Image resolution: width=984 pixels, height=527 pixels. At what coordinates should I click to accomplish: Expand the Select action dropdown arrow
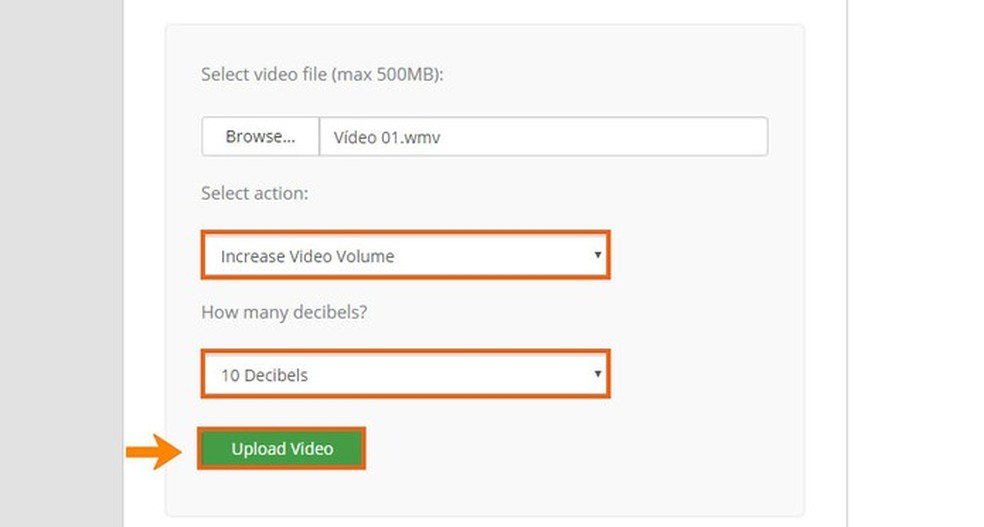click(x=597, y=255)
